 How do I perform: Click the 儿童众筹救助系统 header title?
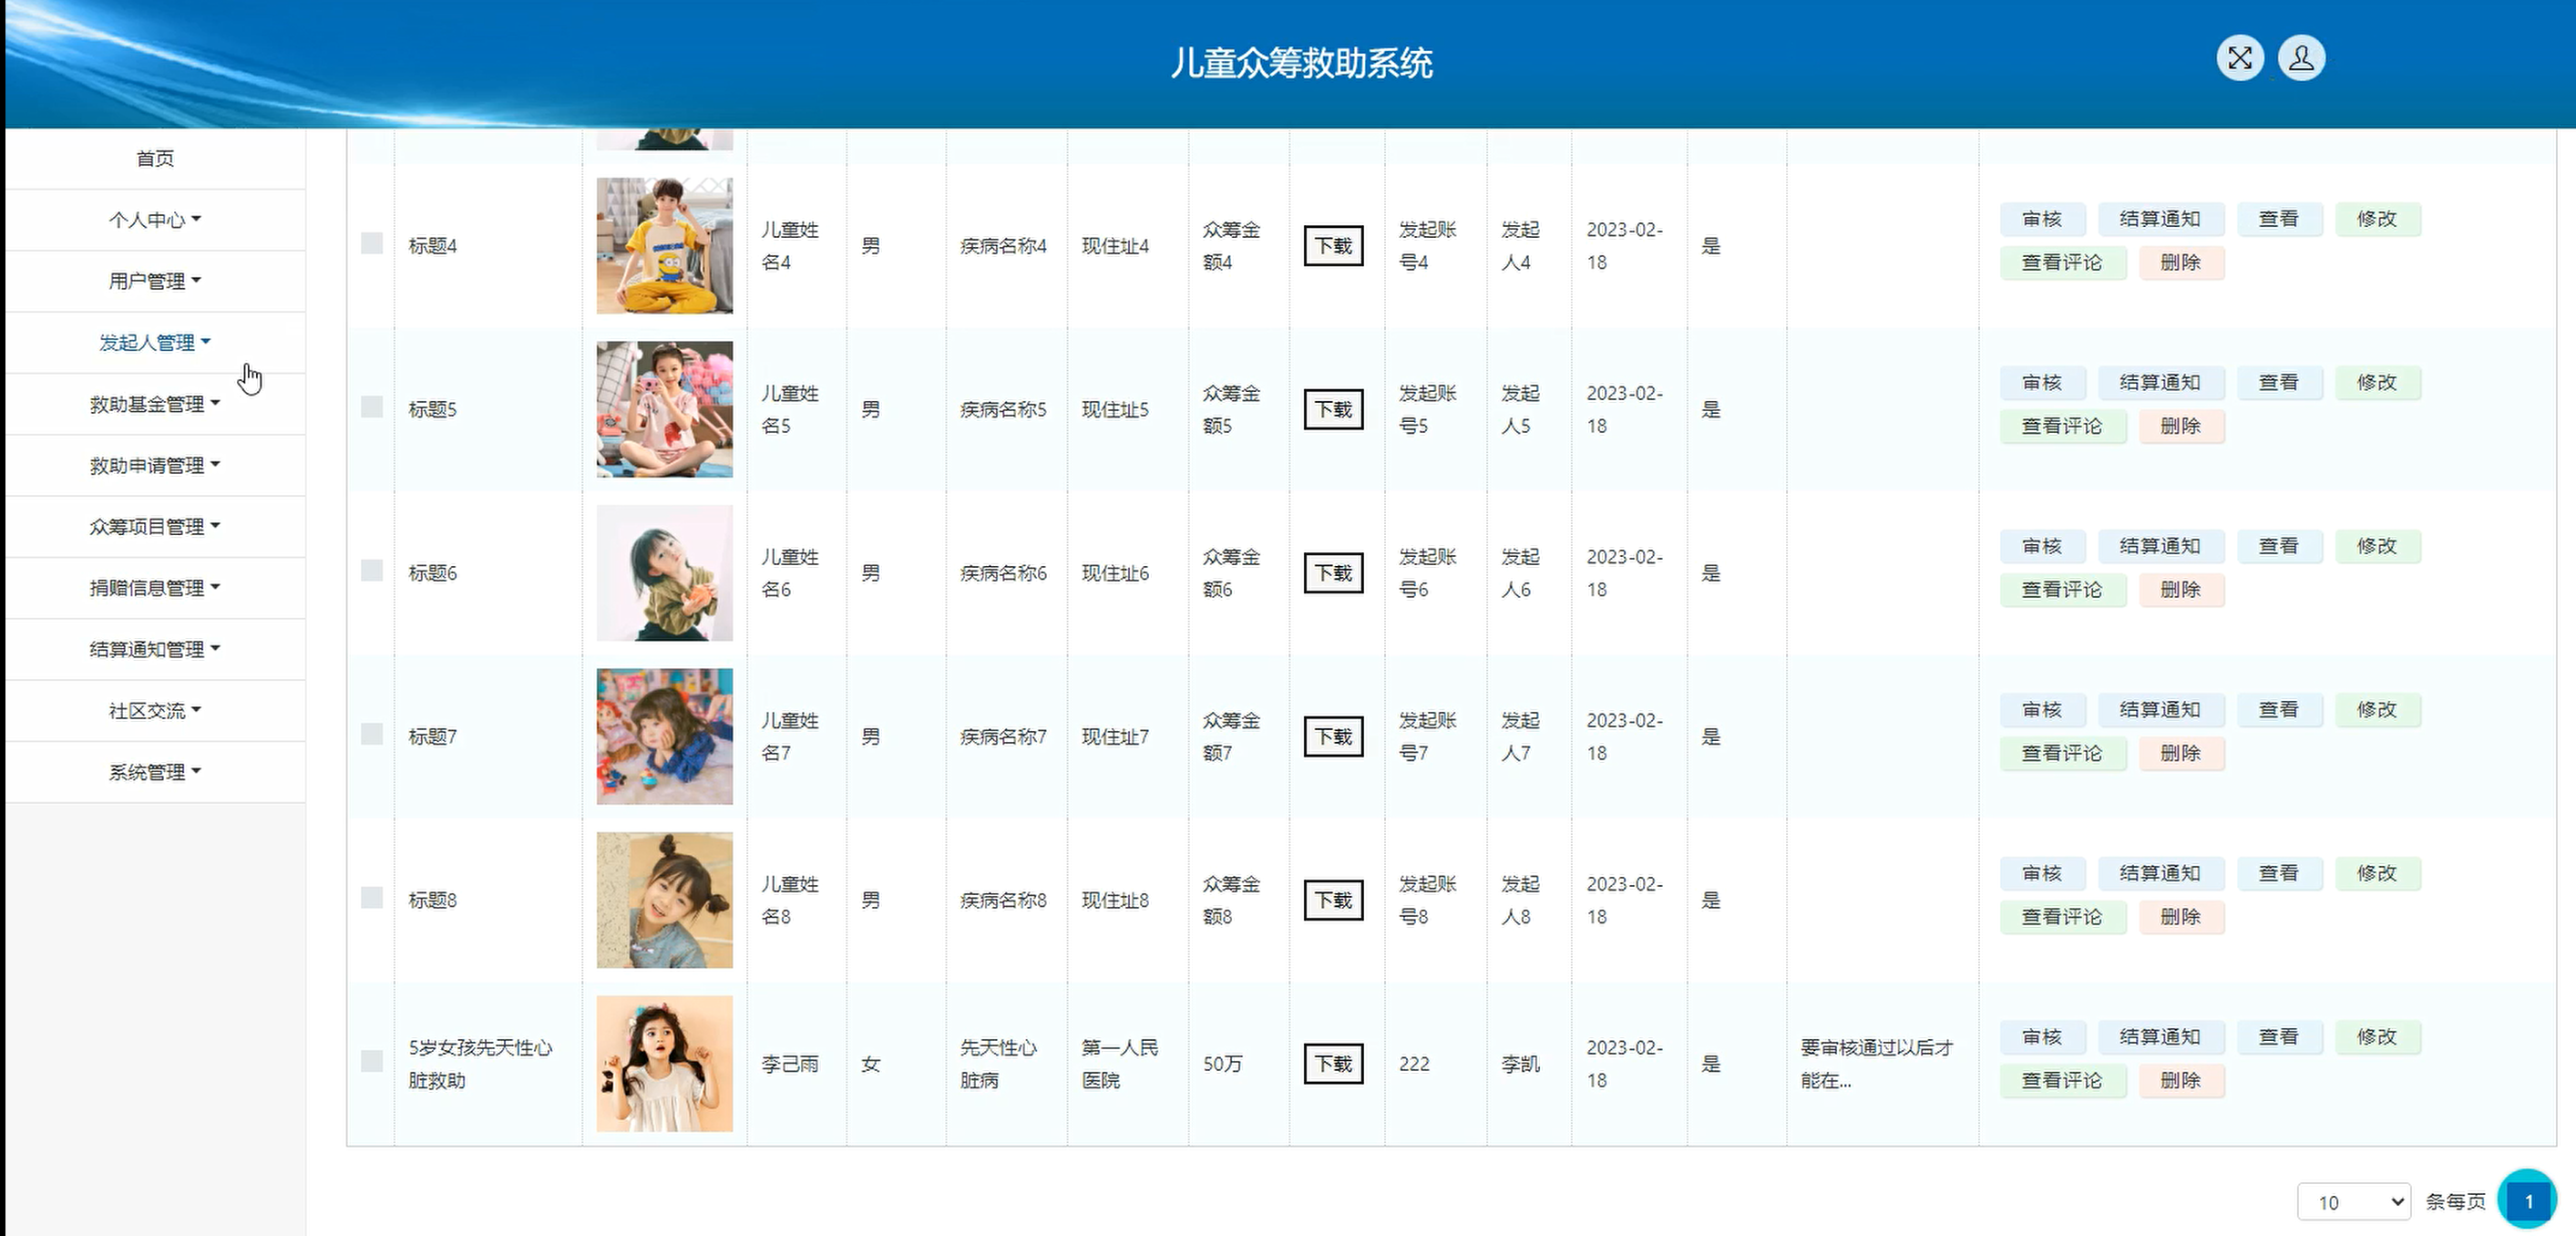(1301, 63)
